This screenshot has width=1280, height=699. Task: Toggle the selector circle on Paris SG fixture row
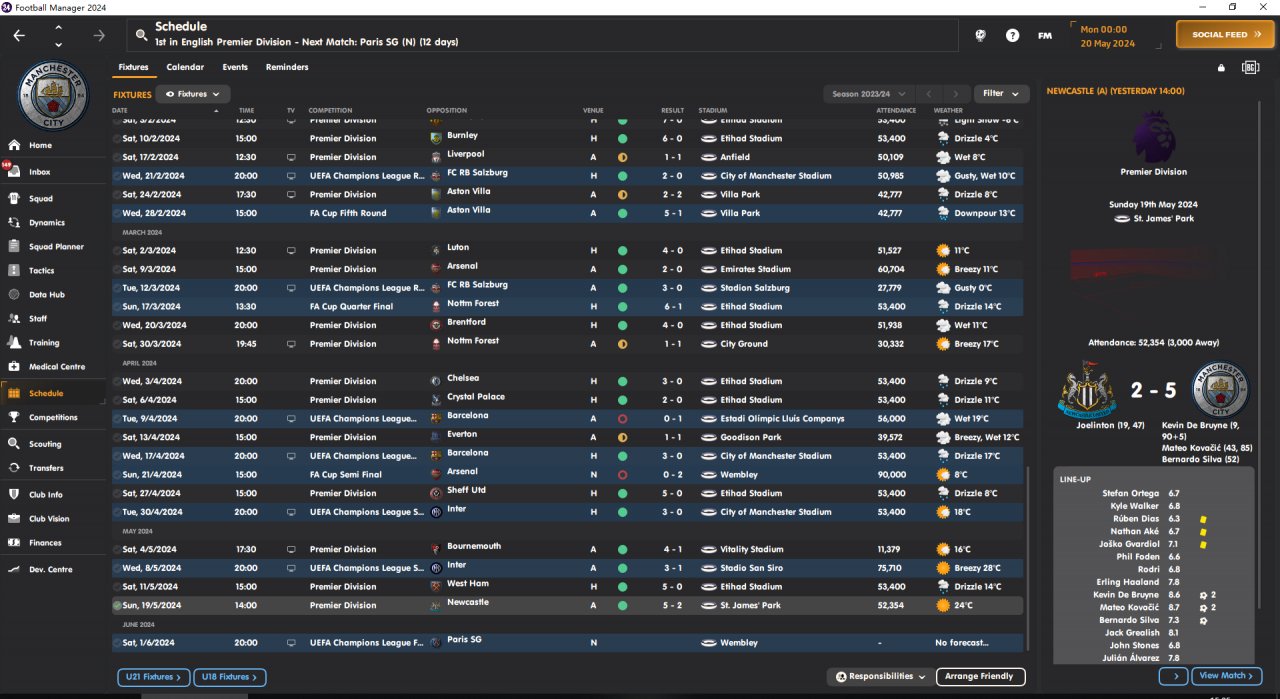117,643
